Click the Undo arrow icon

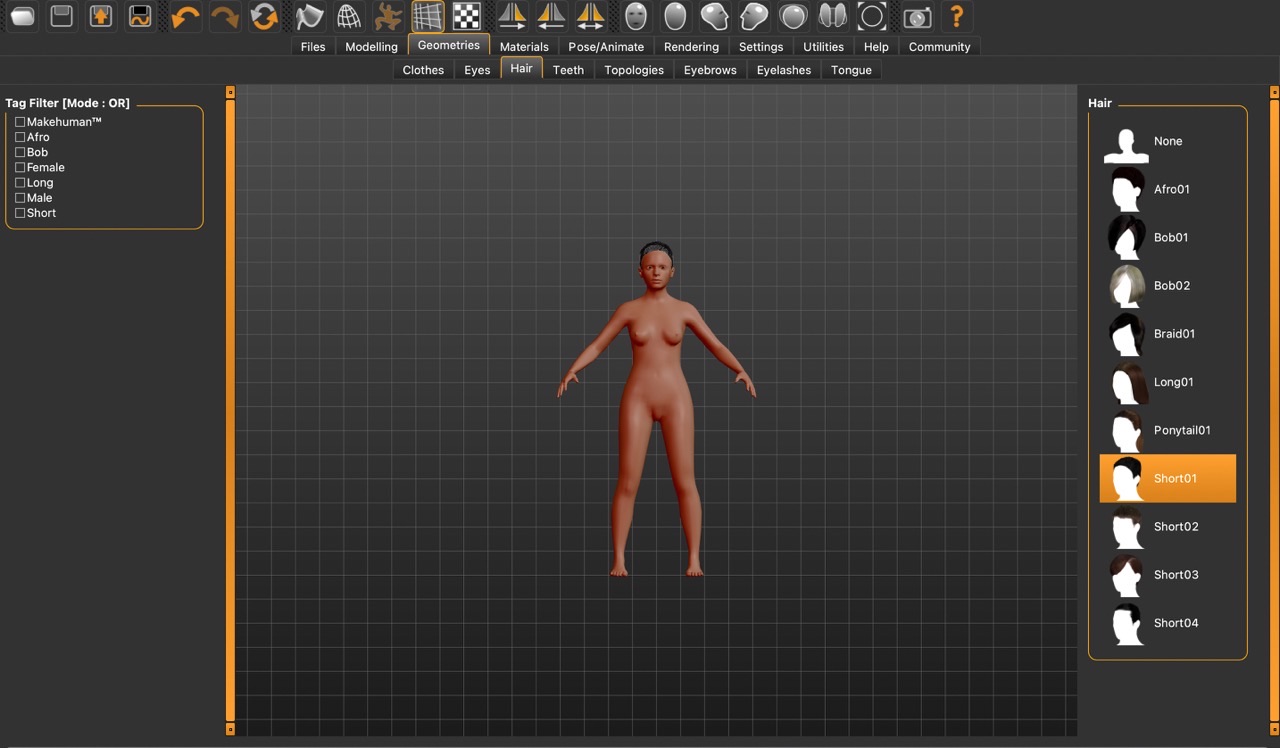click(x=185, y=17)
